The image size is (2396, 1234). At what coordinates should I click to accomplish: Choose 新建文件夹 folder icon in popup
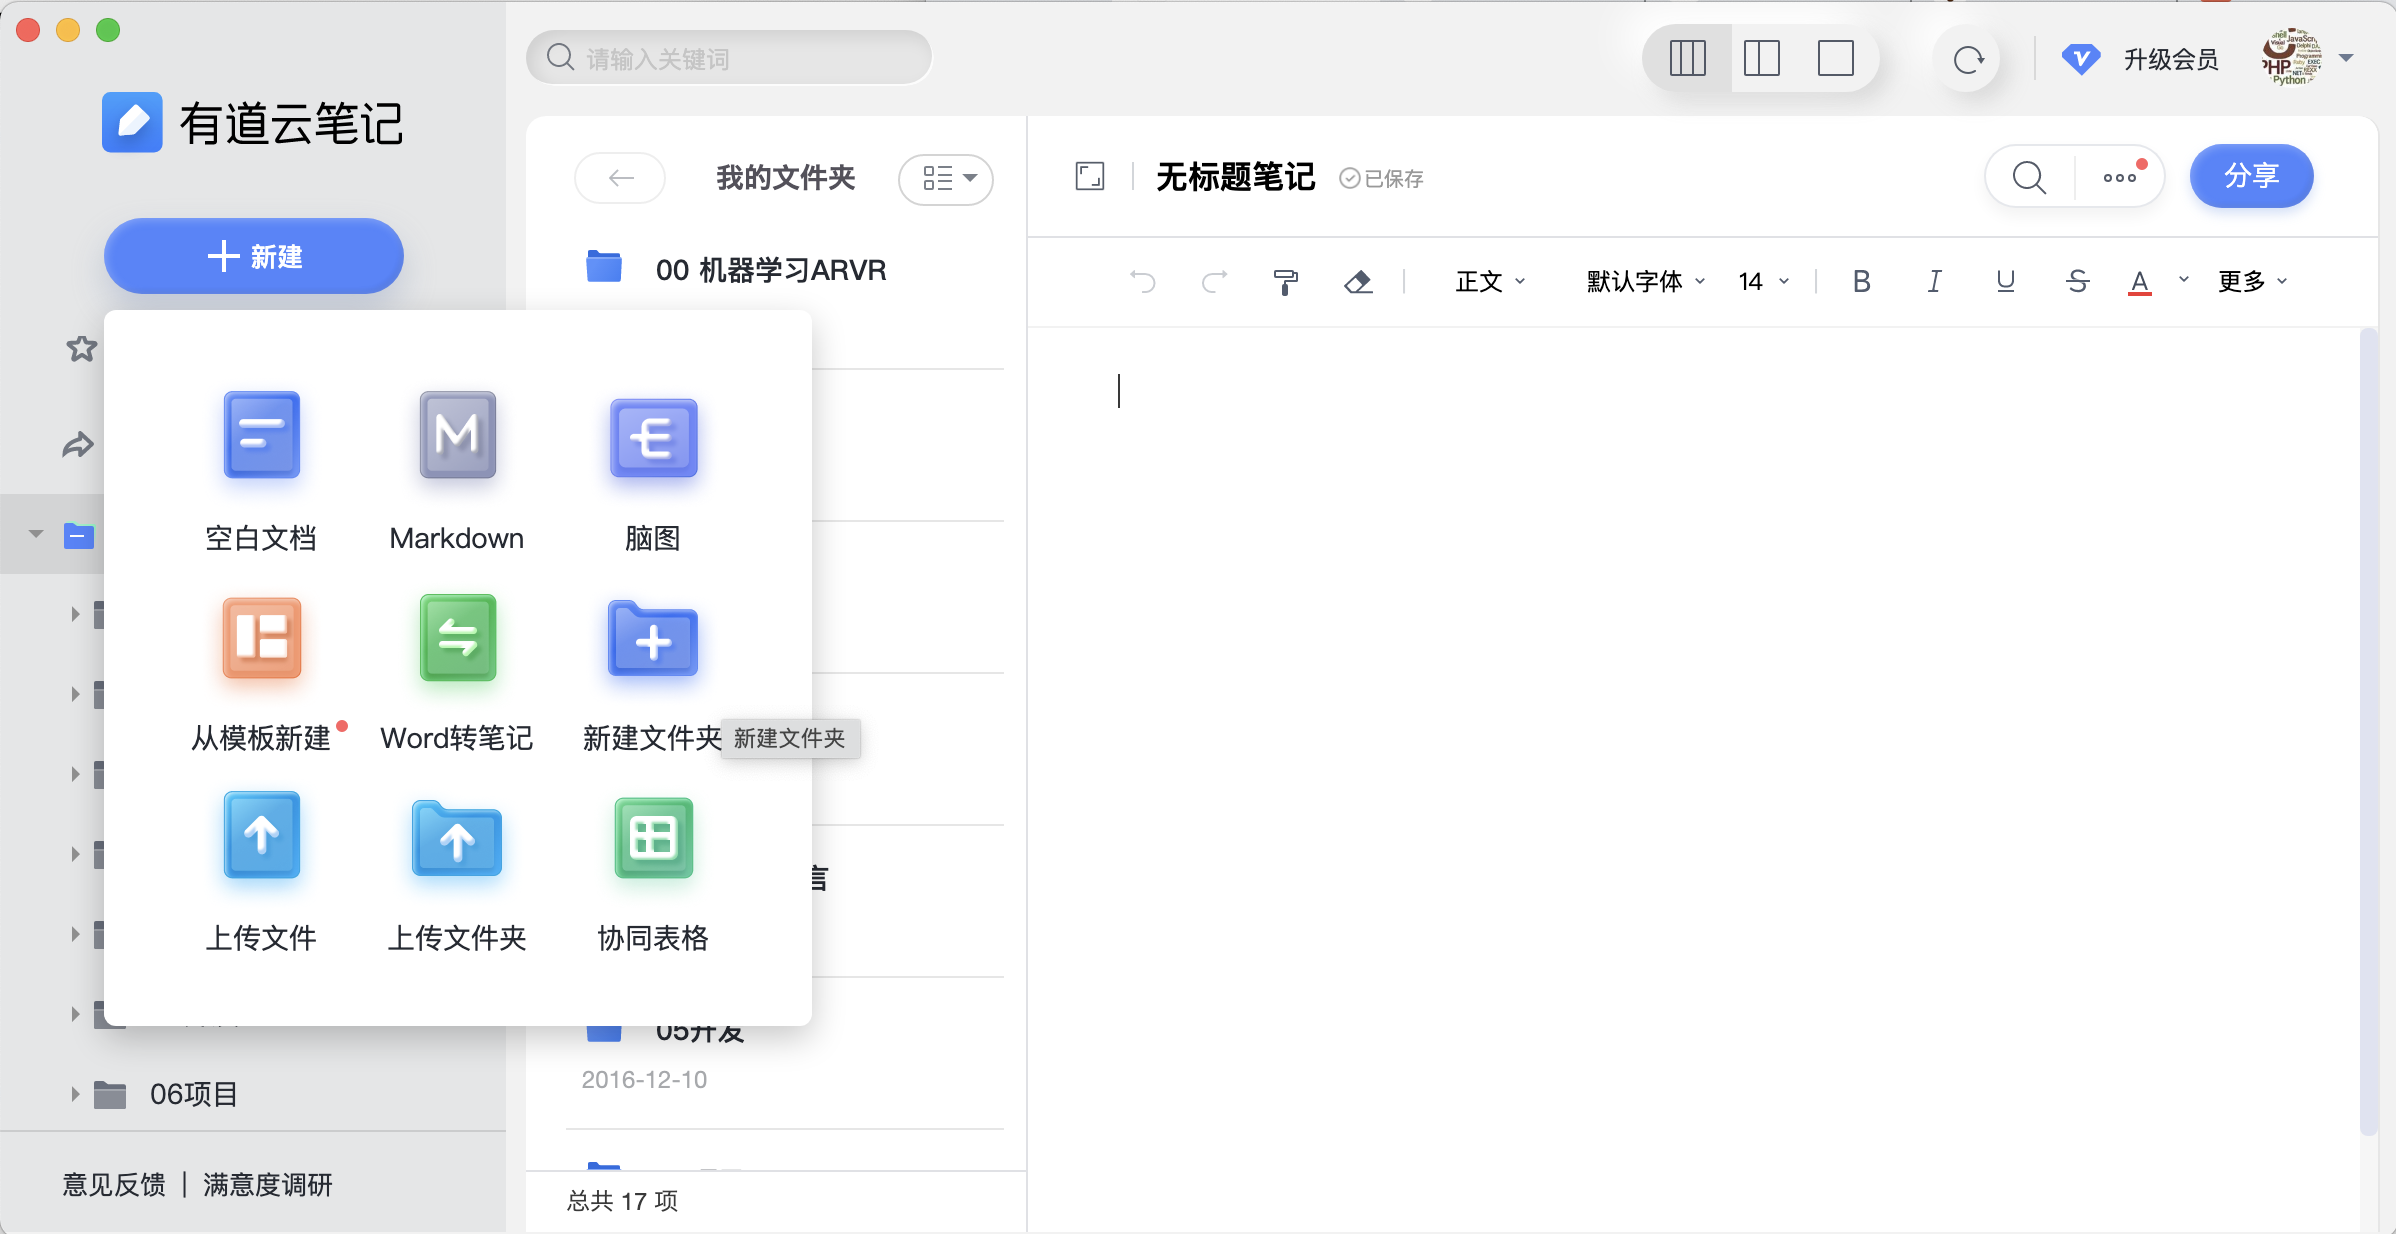[x=653, y=639]
